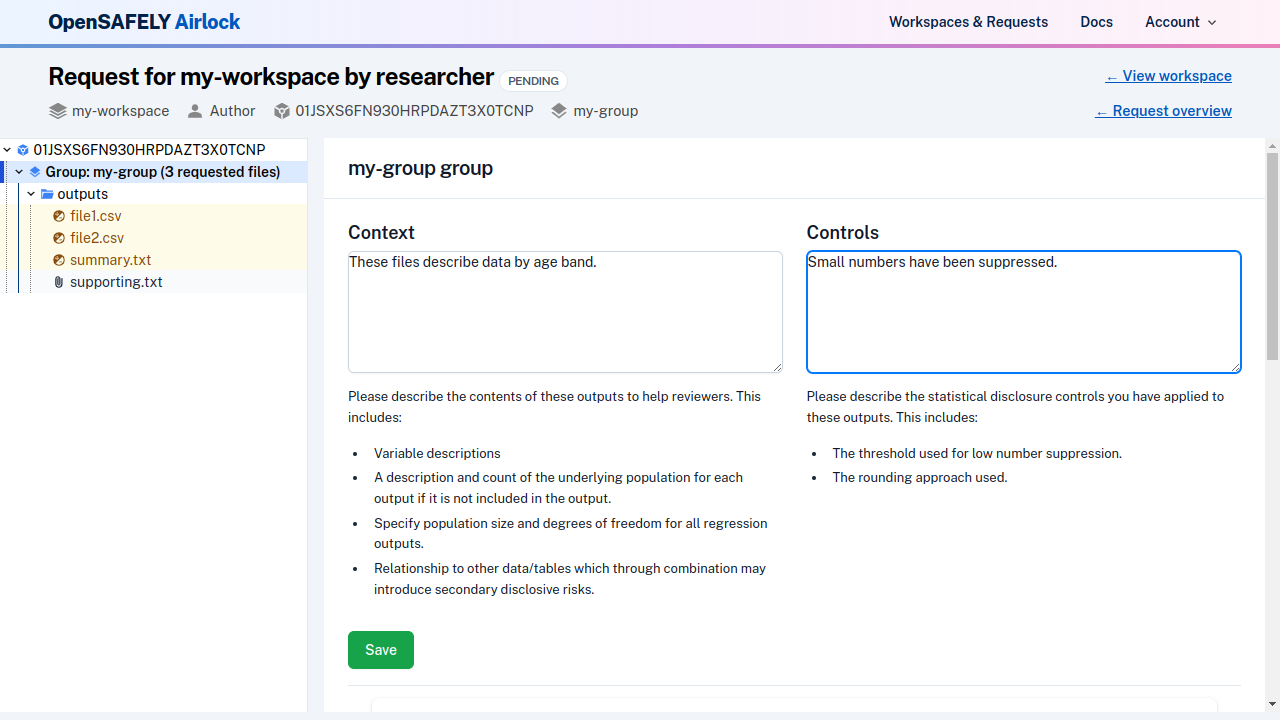Open the Docs page
The height and width of the screenshot is (720, 1280).
(x=1096, y=22)
